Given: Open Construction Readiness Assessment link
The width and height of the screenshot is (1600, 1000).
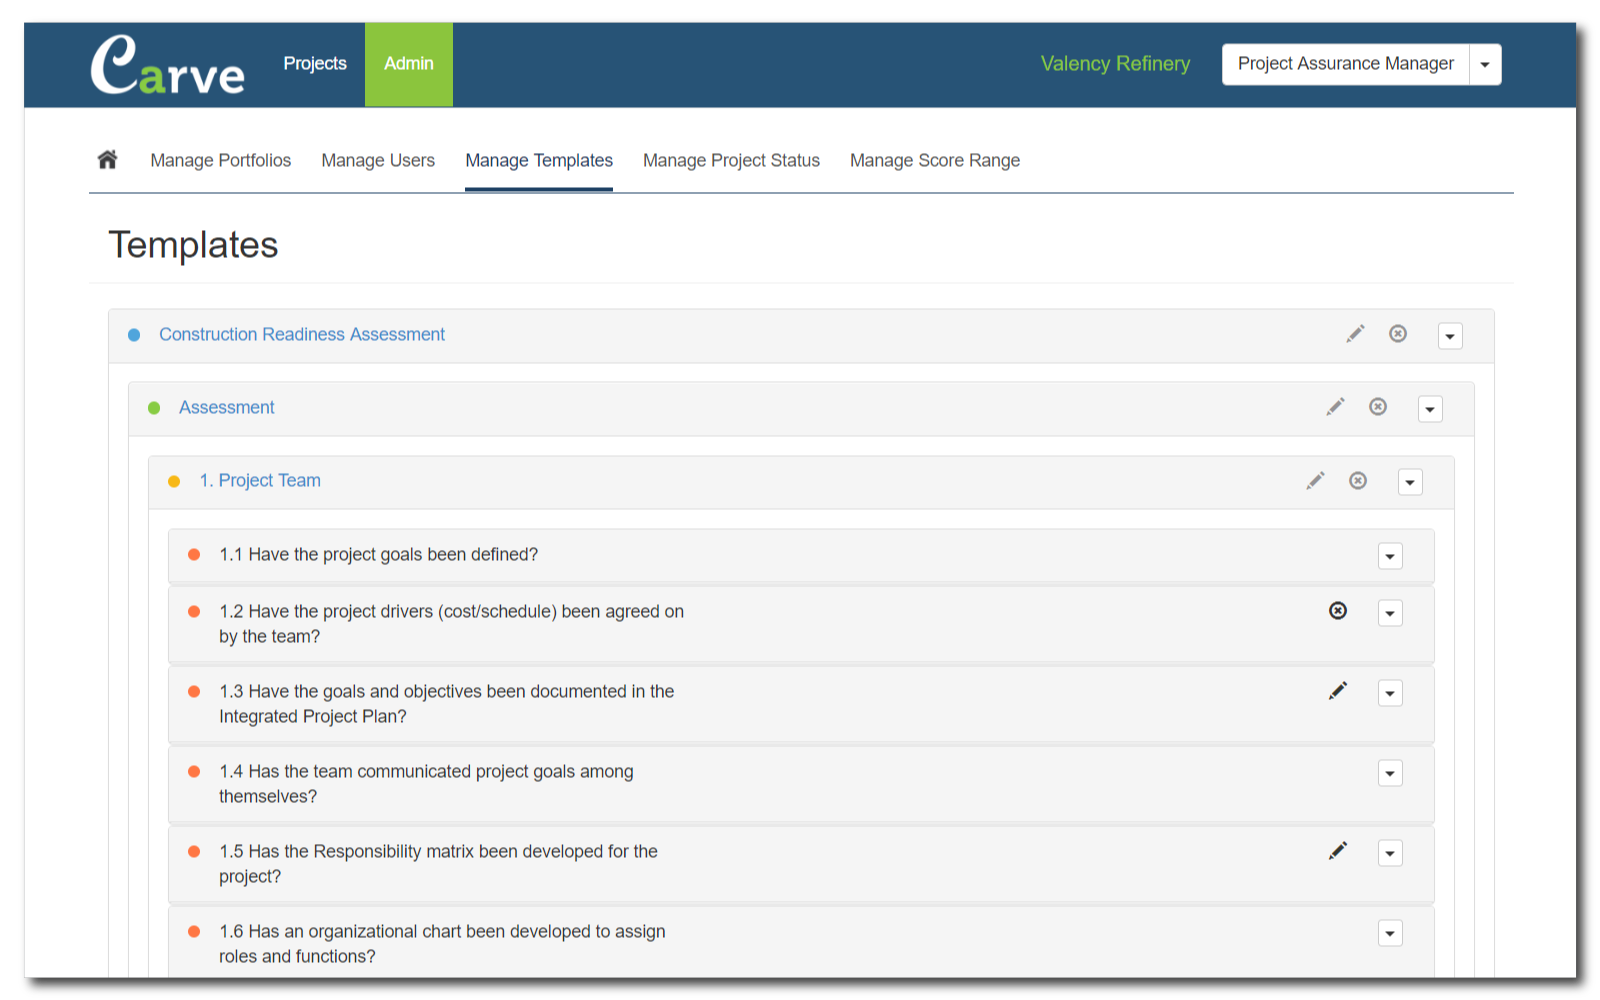Looking at the screenshot, I should tap(302, 334).
